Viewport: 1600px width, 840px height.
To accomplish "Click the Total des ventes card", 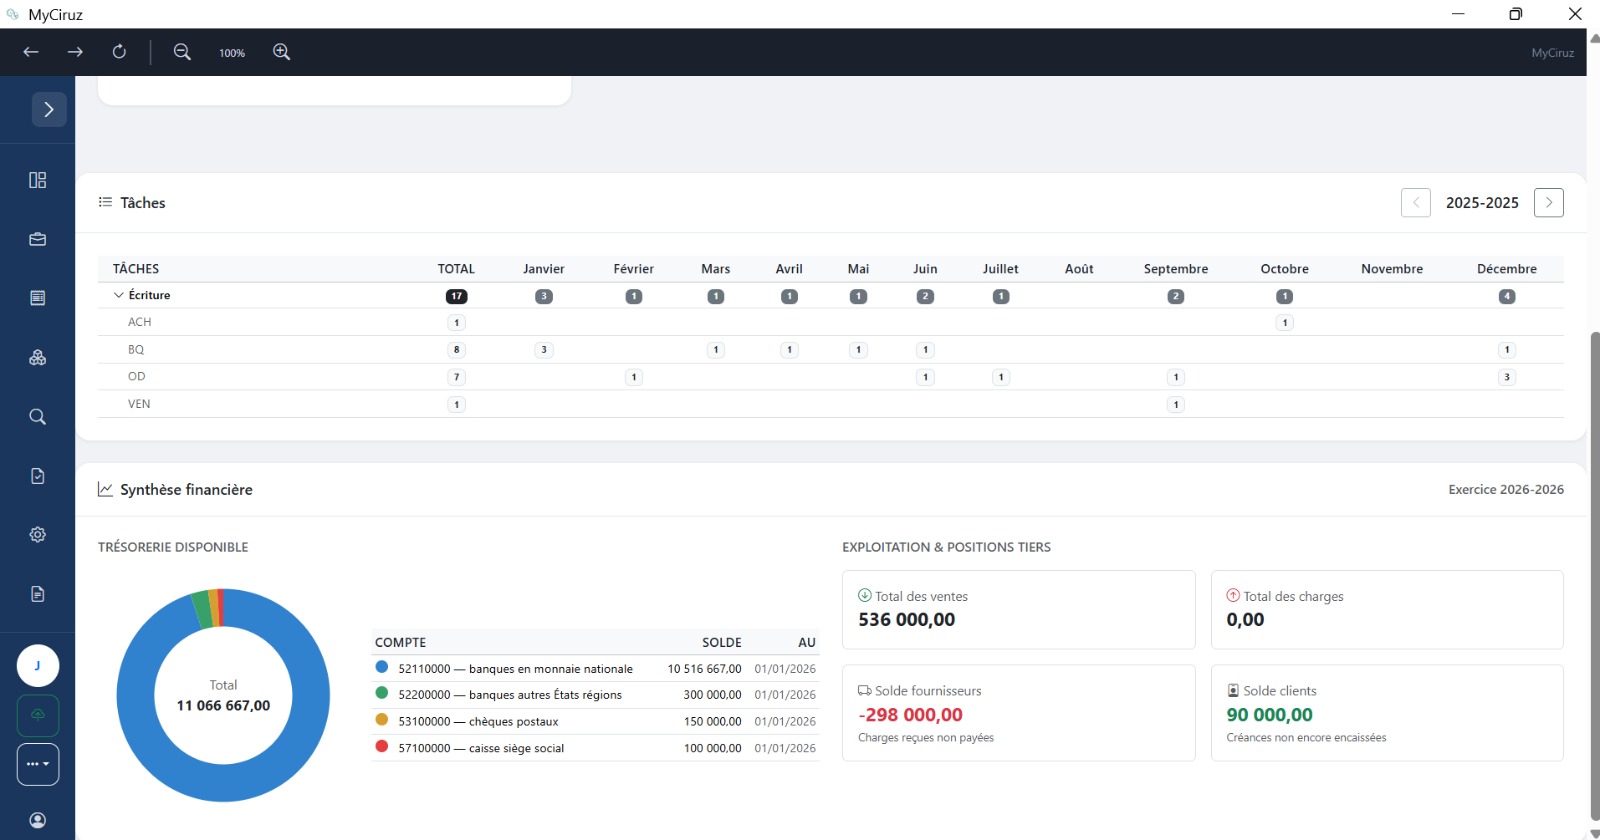I will [1019, 610].
